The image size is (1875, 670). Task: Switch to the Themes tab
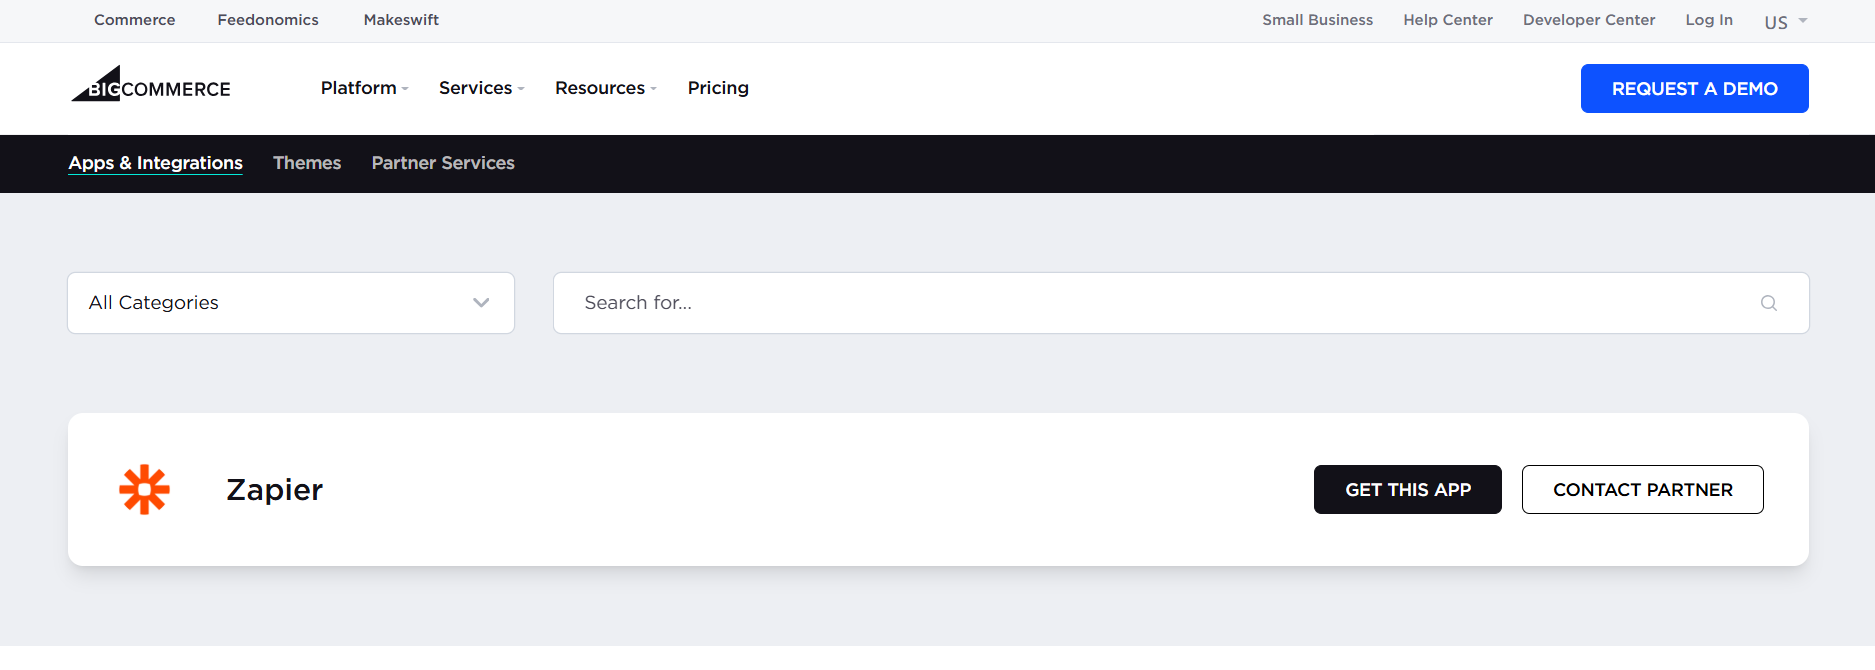tap(307, 163)
